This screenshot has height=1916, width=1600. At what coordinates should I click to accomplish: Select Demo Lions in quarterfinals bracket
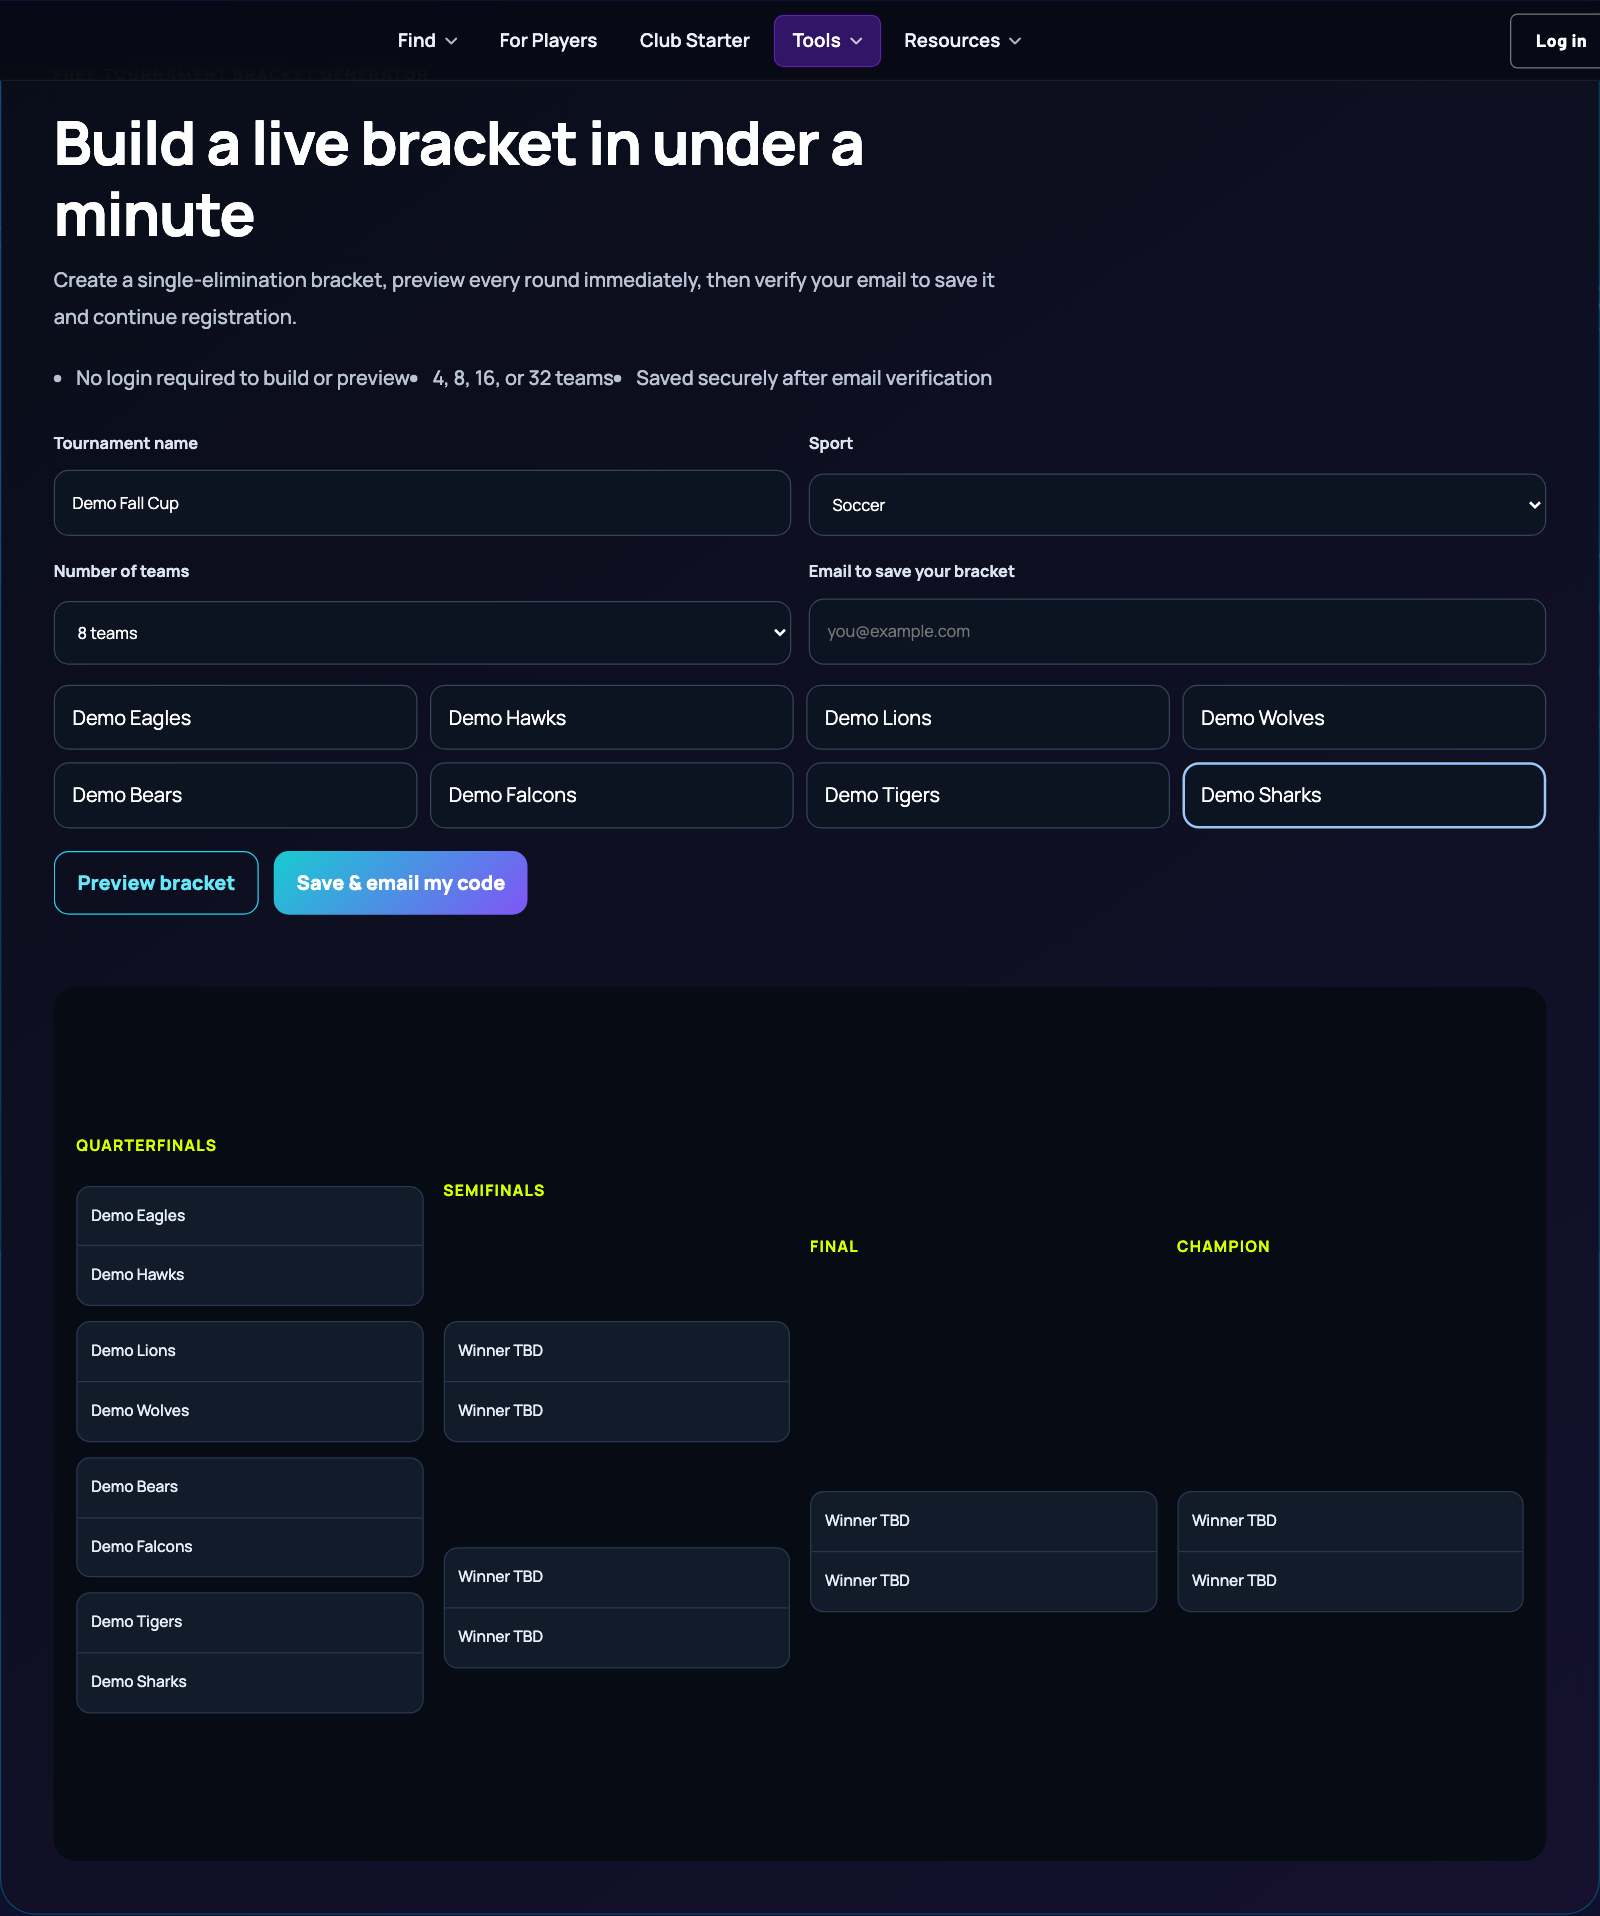249,1351
